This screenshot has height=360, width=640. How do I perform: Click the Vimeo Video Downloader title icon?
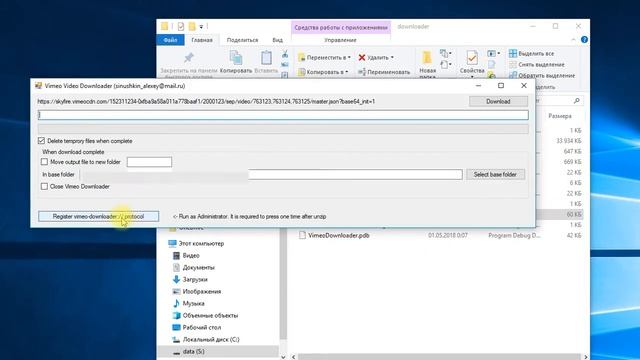[38, 86]
